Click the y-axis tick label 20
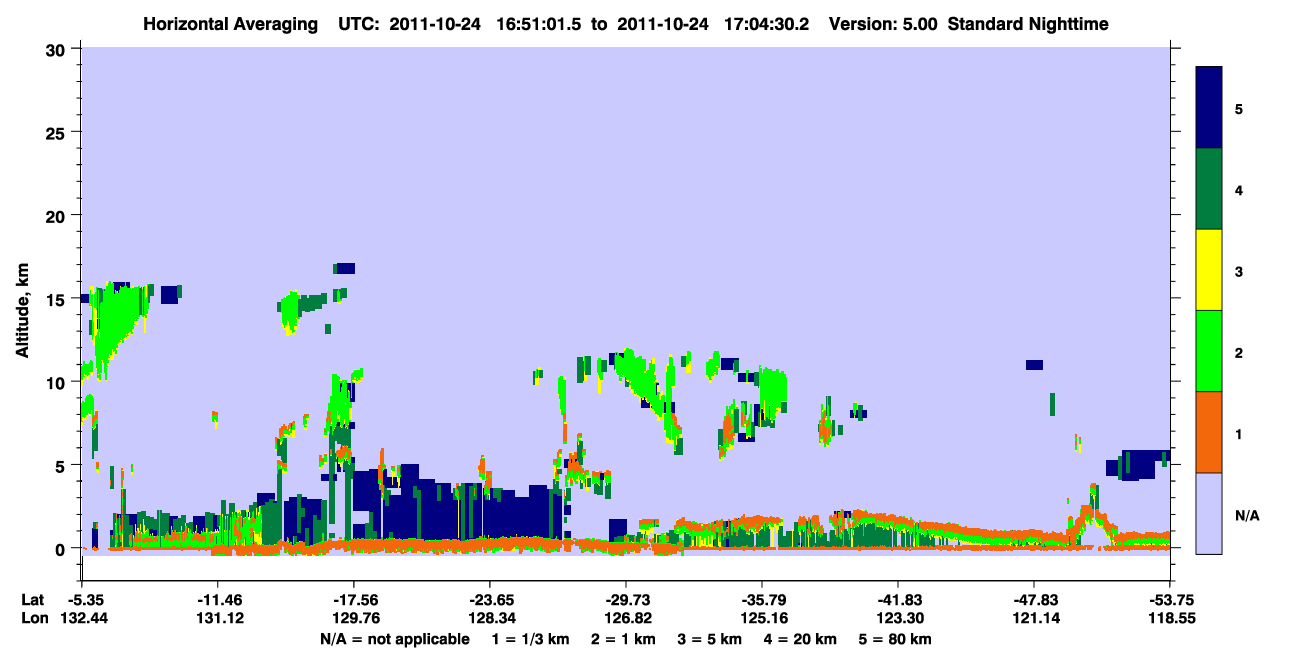Viewport: 1300px width, 667px height. tap(57, 216)
